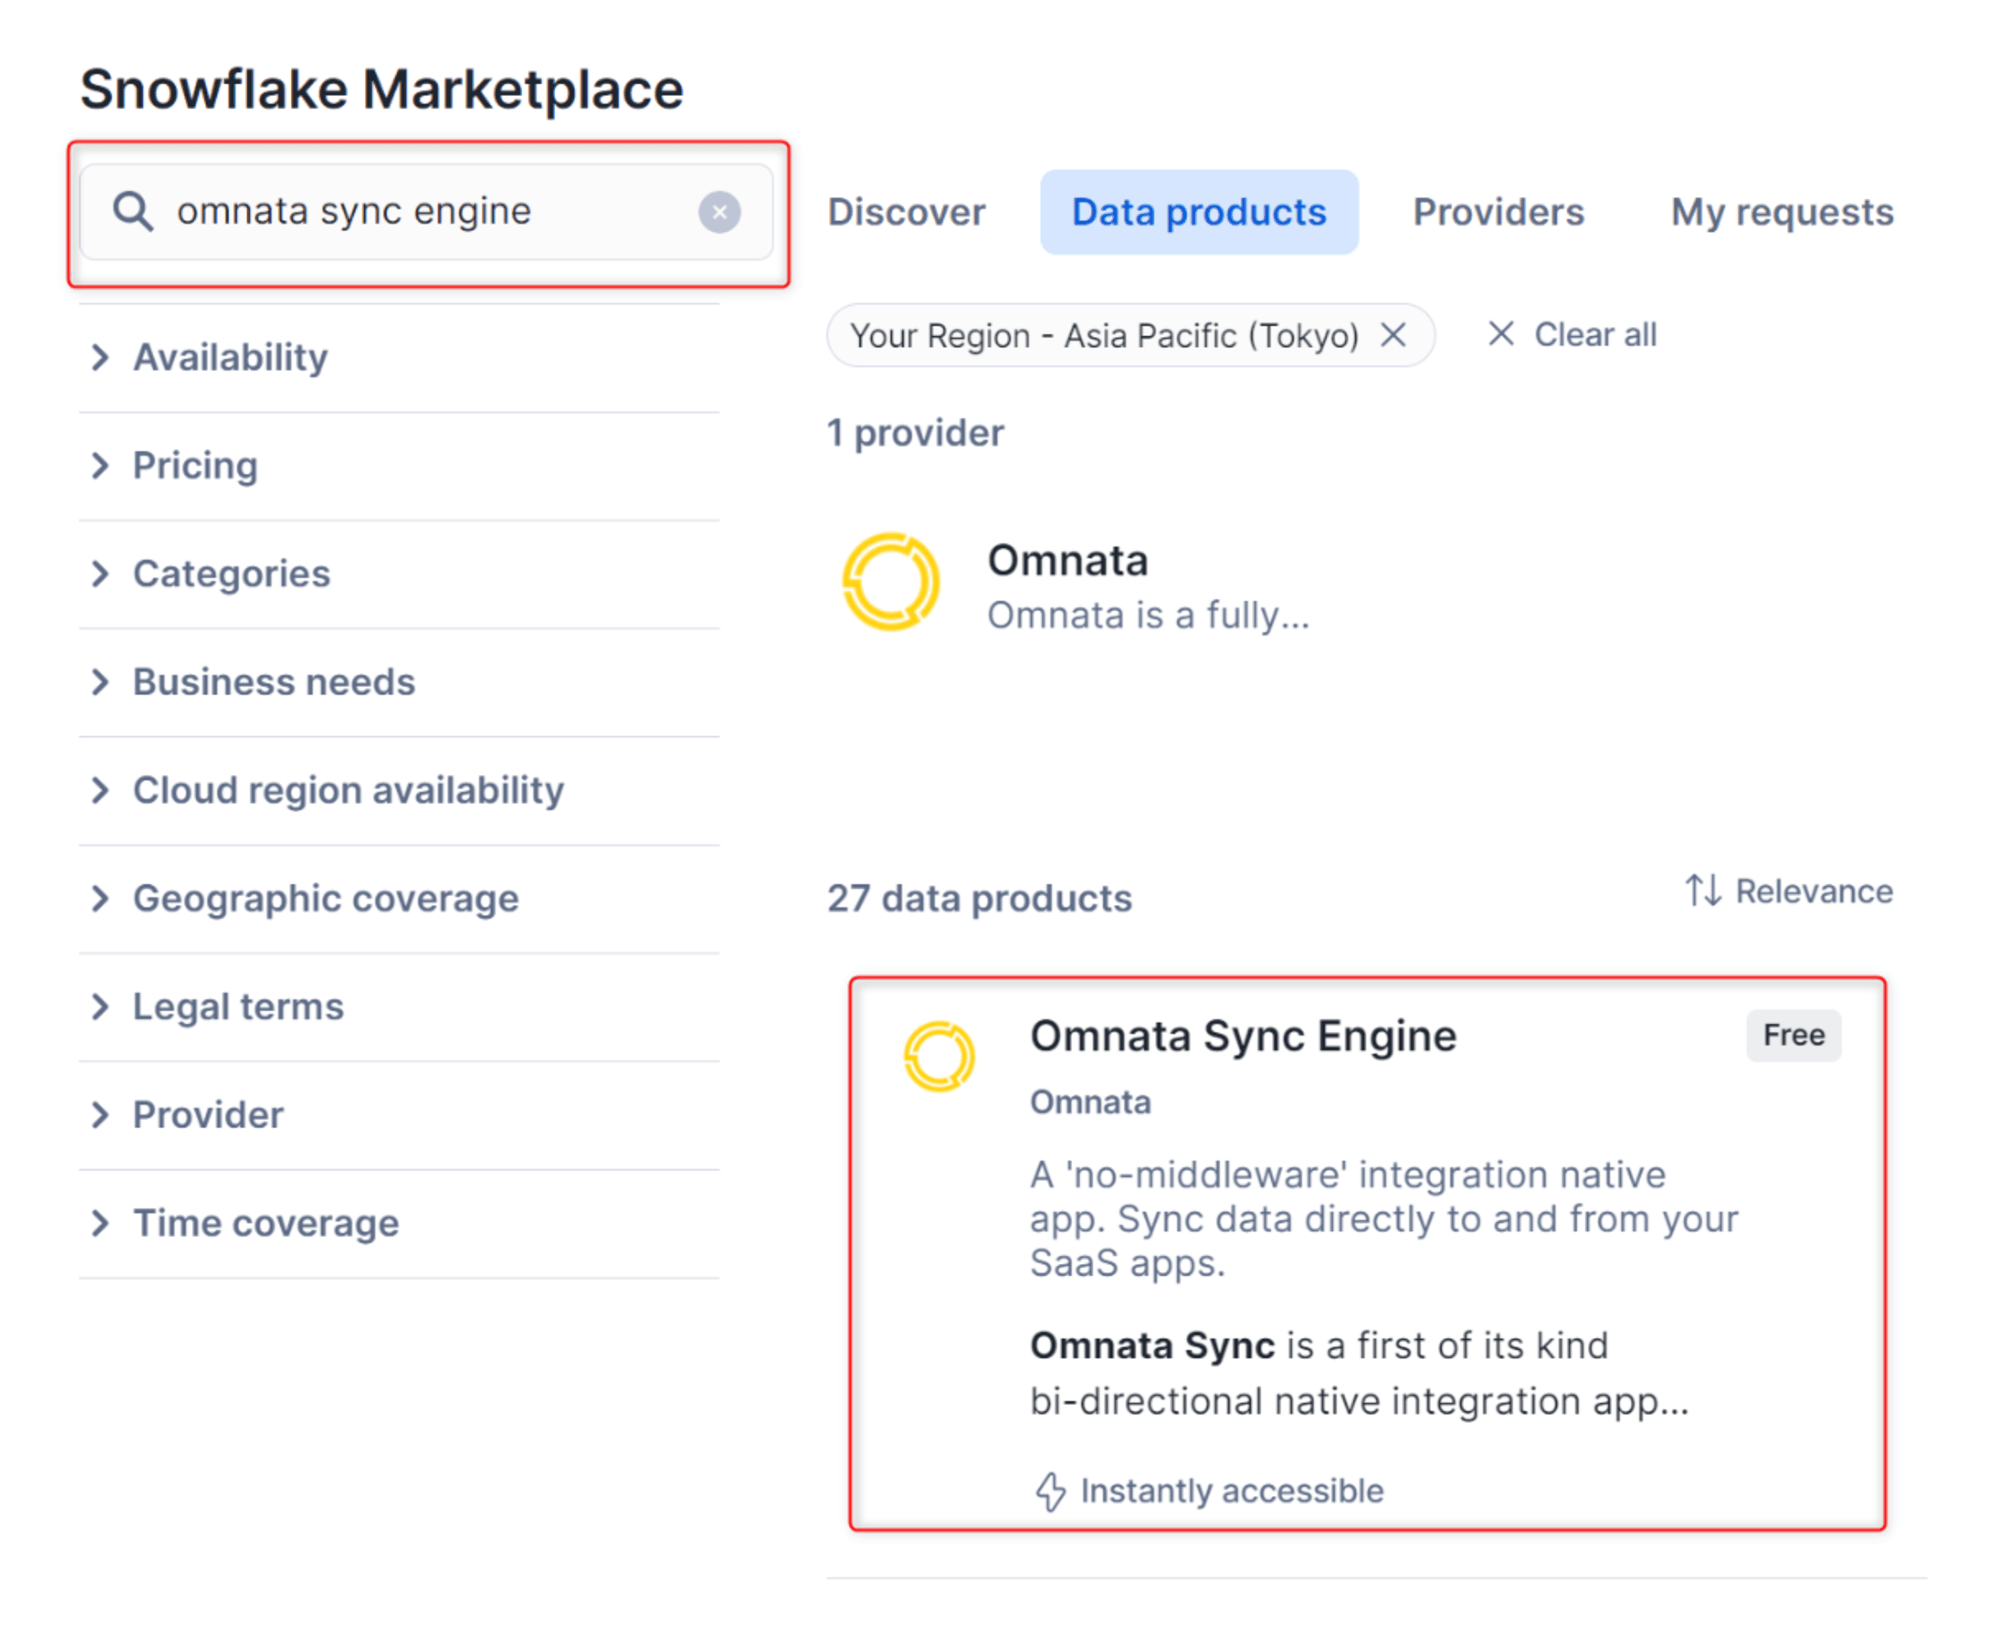The image size is (2000, 1625).
Task: Expand the Pricing filter
Action: [x=399, y=466]
